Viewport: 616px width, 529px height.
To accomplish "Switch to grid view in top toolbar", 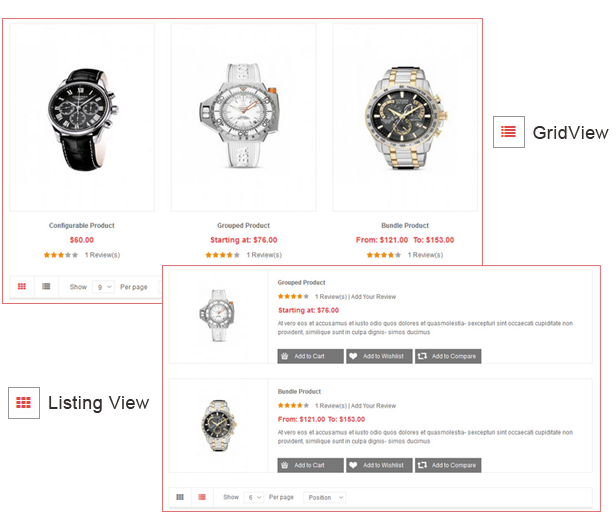I will (x=22, y=286).
